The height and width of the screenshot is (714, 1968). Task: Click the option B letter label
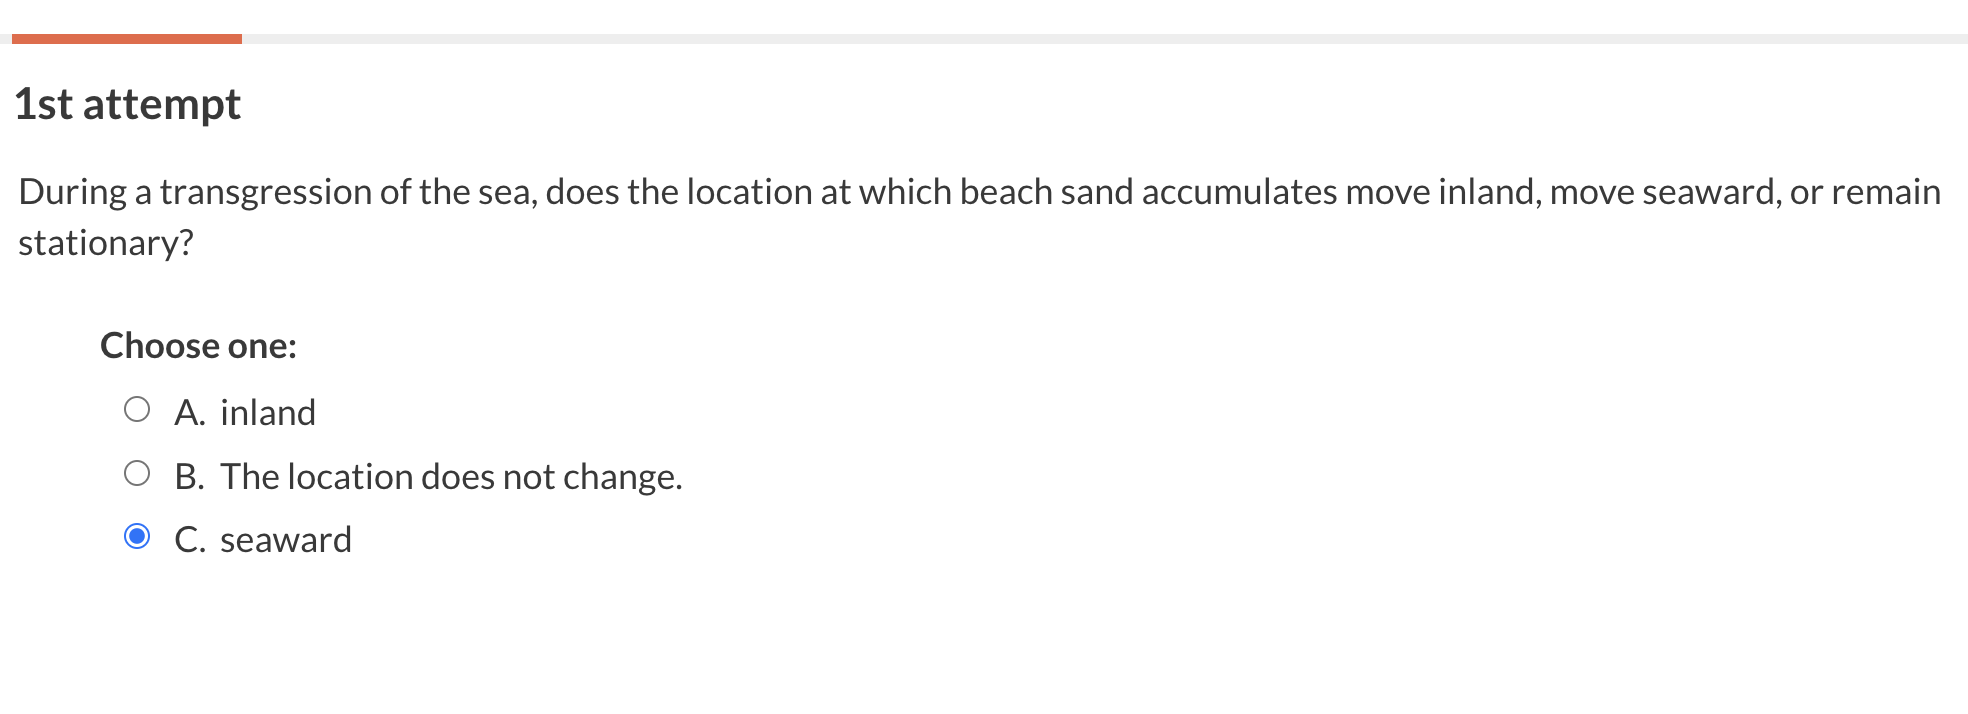pyautogui.click(x=189, y=476)
